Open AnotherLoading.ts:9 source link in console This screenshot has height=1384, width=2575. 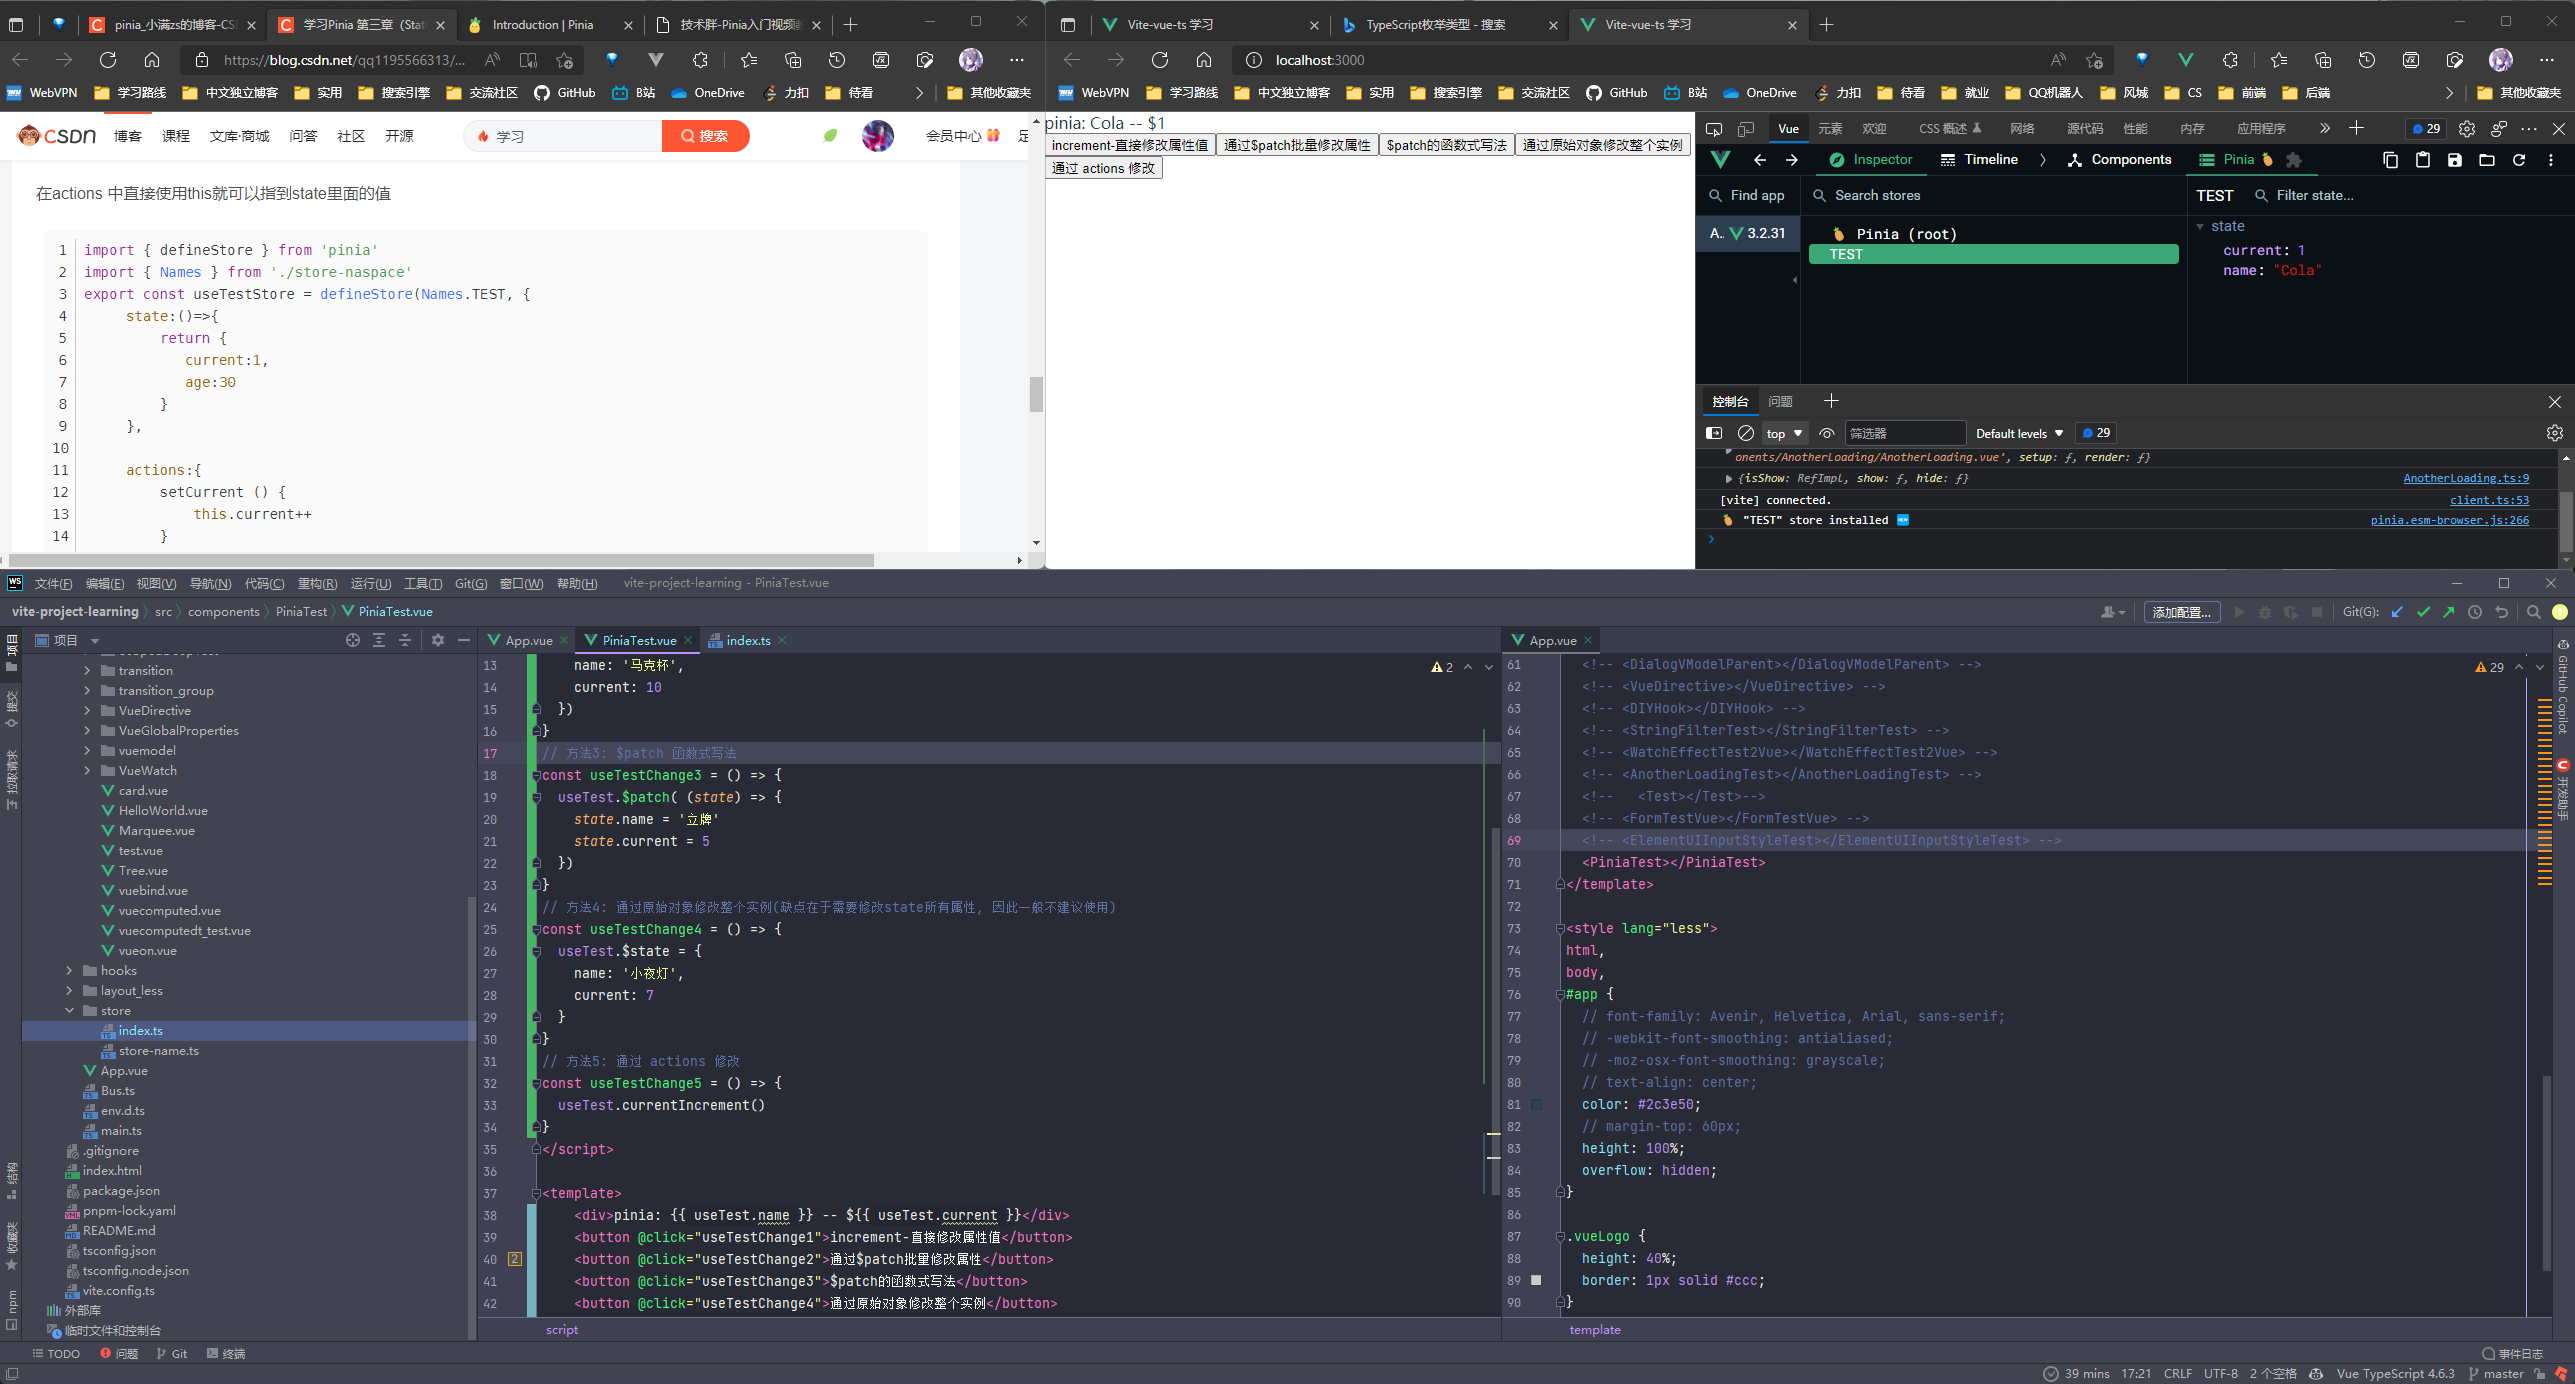point(2466,479)
